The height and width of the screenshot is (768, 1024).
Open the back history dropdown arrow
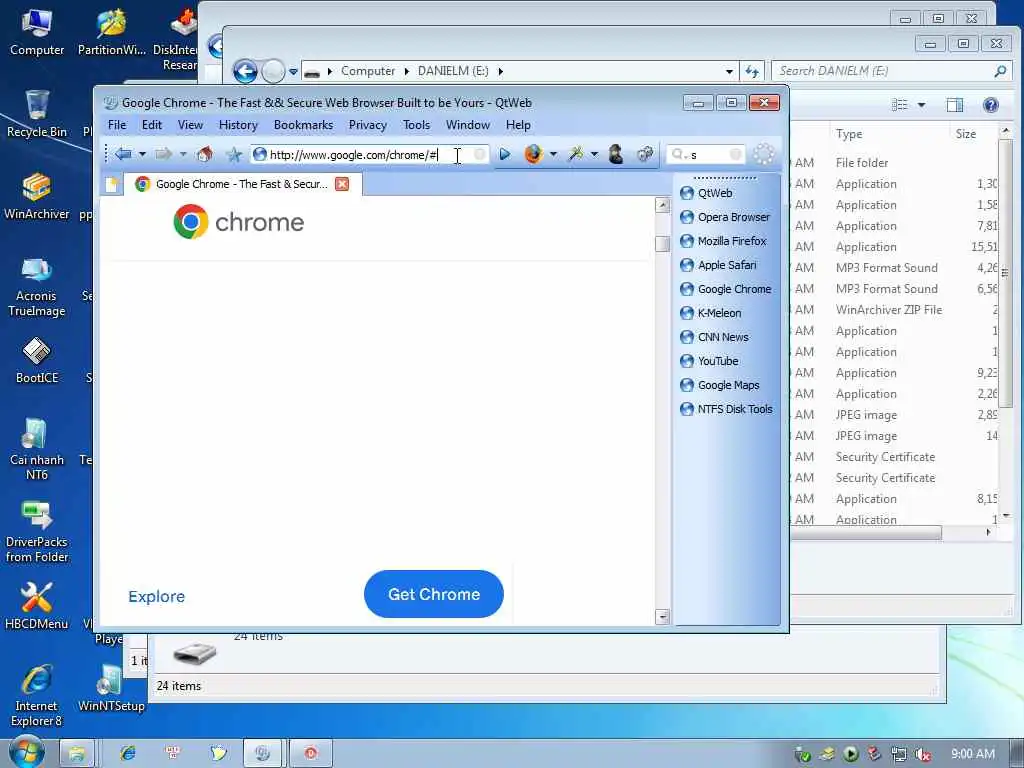point(142,155)
